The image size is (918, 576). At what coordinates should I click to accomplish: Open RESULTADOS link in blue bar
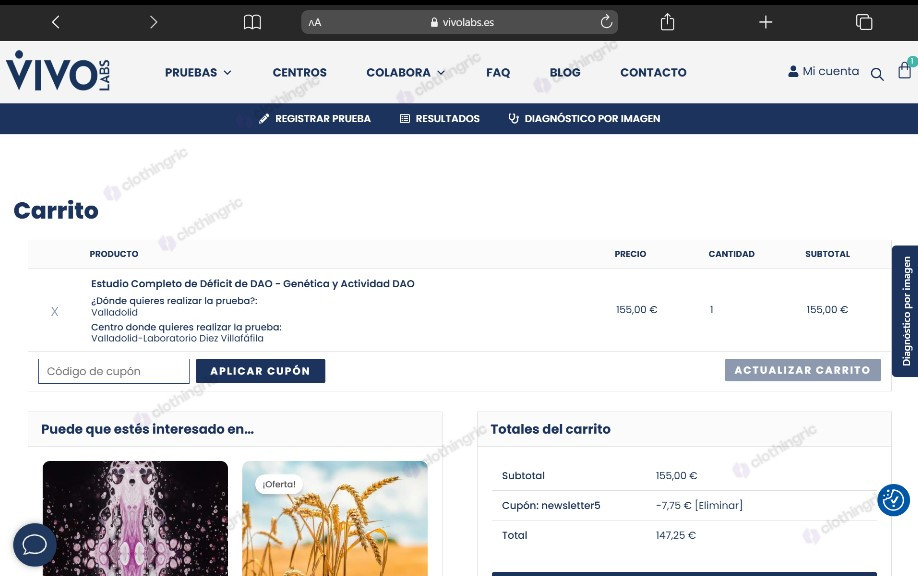[x=440, y=119]
